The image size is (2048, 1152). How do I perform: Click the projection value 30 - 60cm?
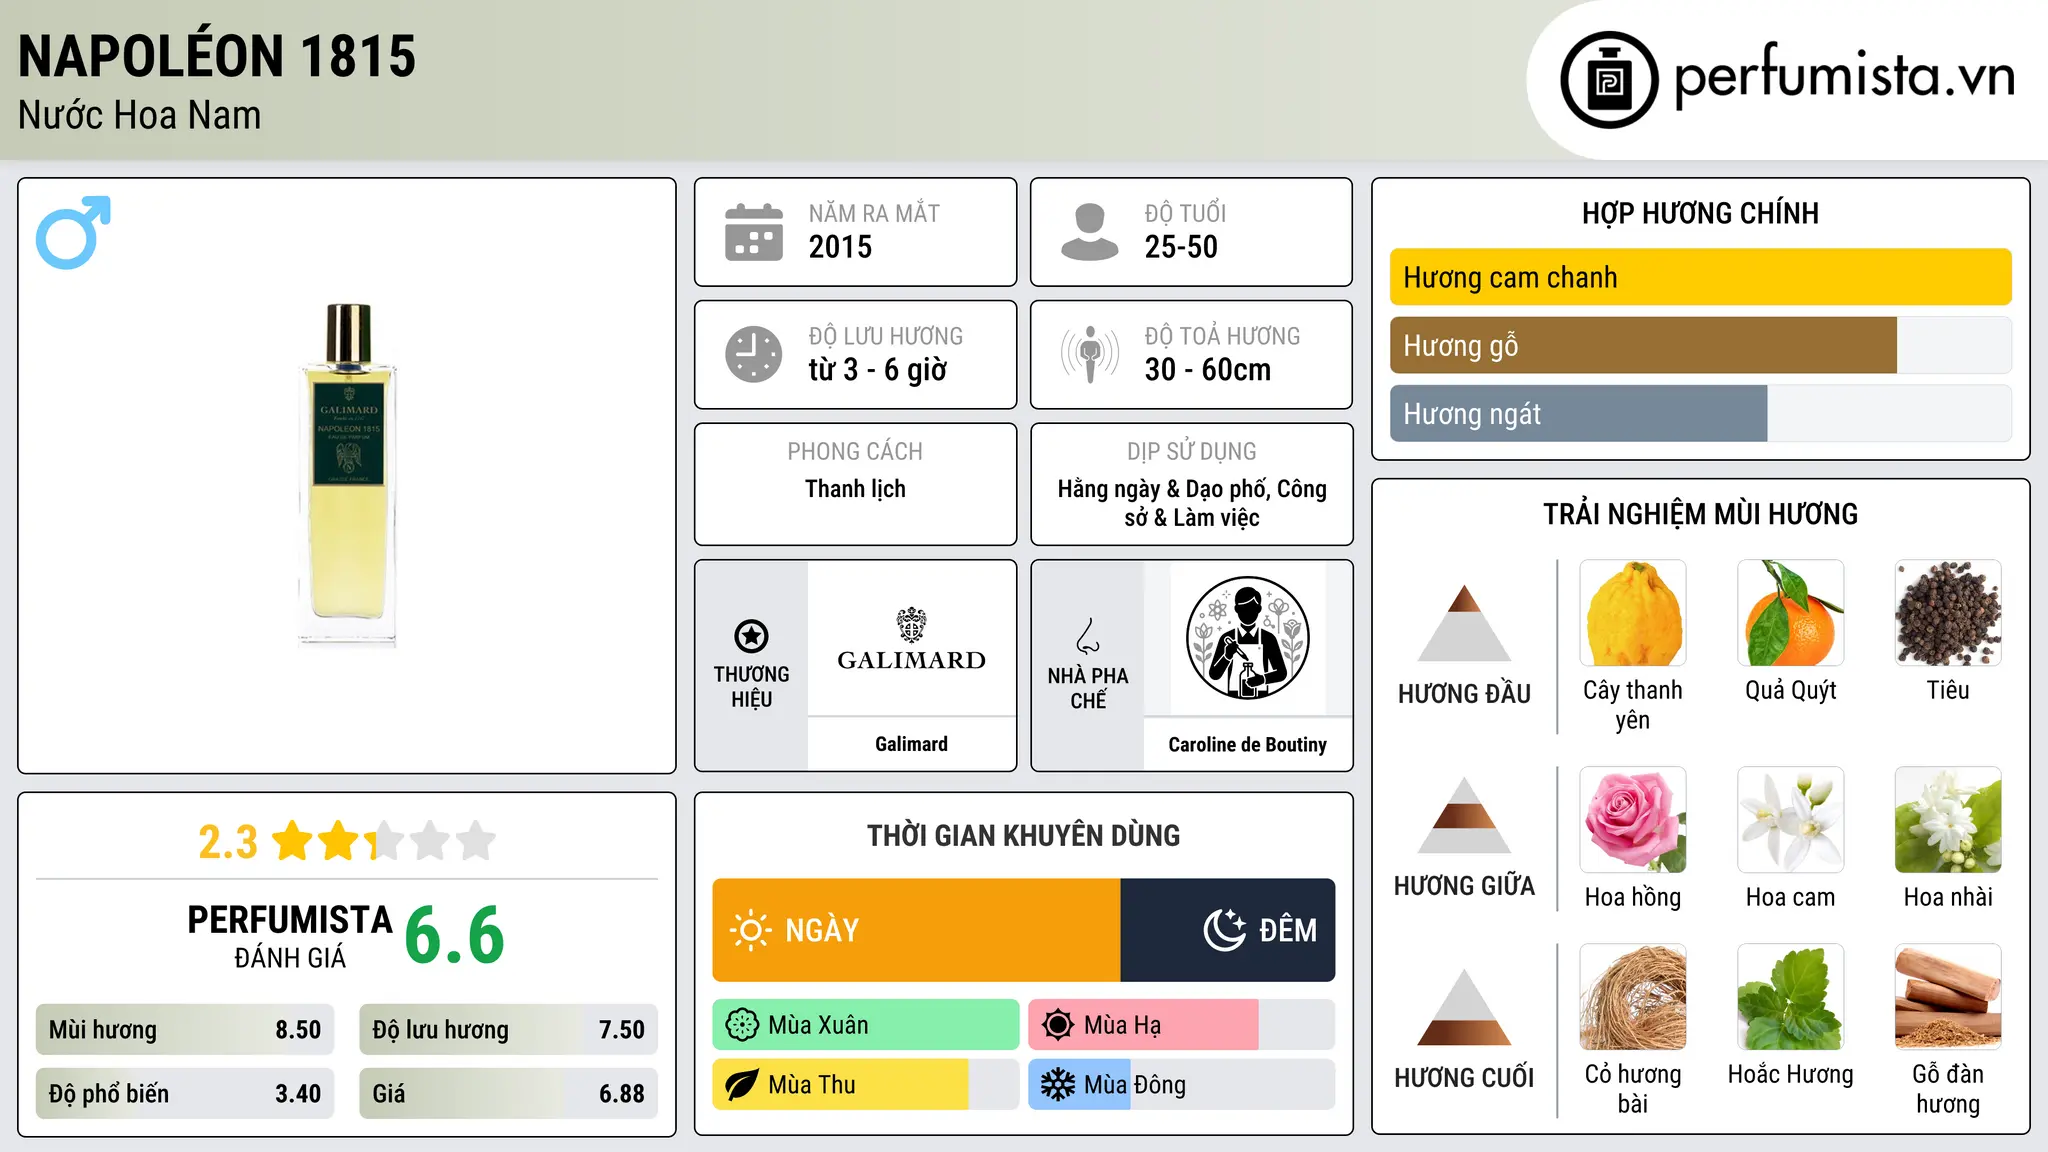click(1207, 370)
